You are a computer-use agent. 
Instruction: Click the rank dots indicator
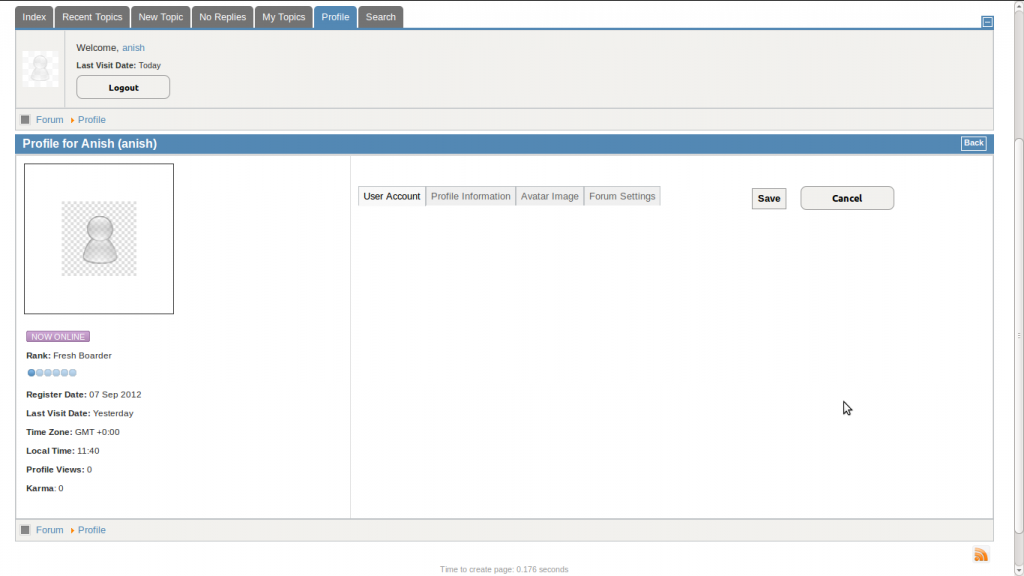click(x=52, y=373)
